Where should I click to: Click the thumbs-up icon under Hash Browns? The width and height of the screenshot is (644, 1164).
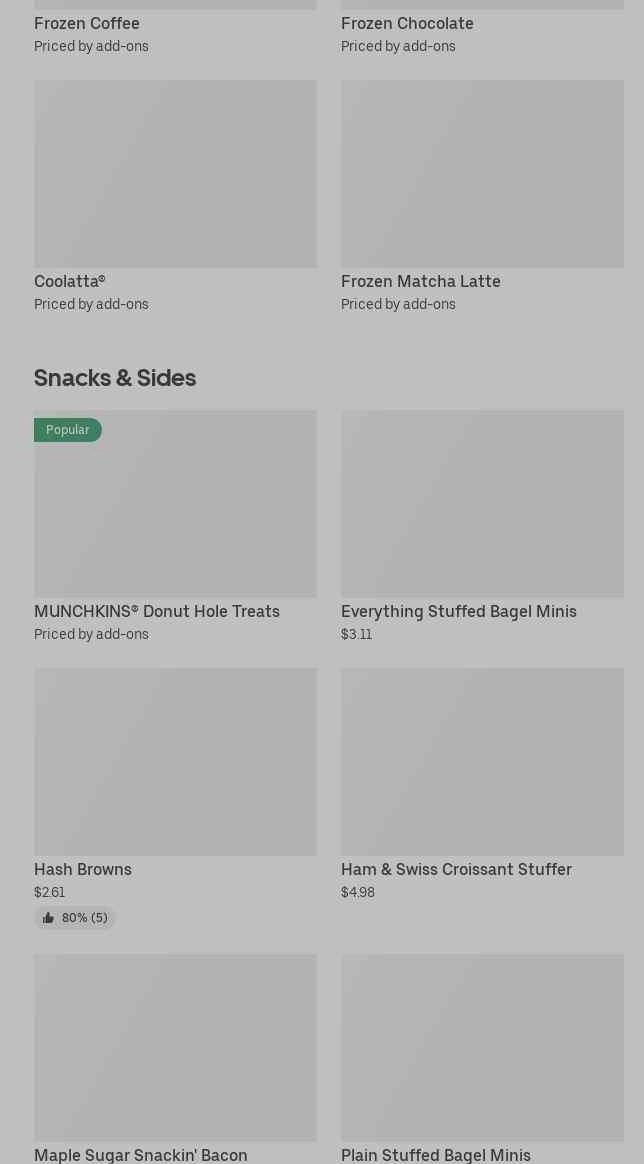(x=48, y=918)
